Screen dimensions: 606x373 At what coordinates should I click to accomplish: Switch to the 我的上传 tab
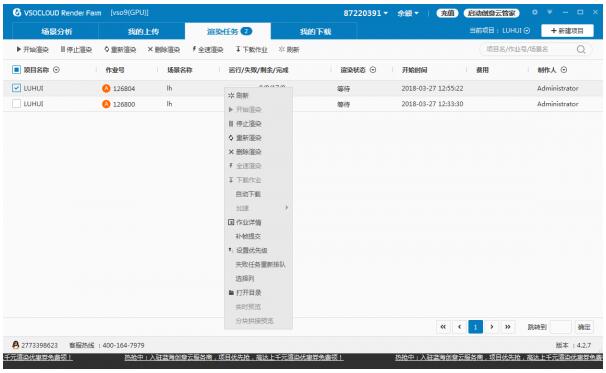tap(143, 31)
